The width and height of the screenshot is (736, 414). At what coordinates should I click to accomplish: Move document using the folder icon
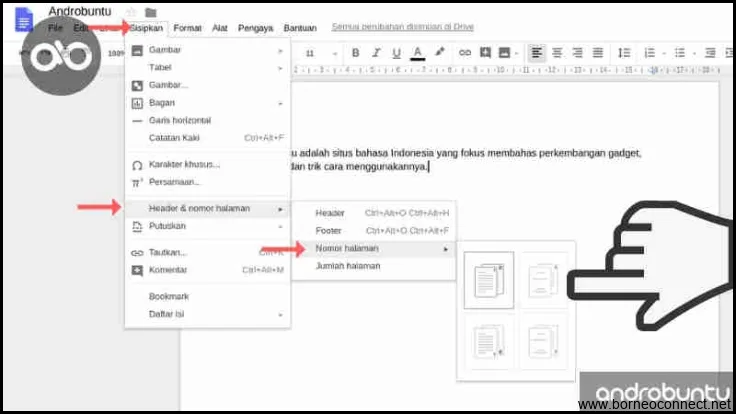151,13
